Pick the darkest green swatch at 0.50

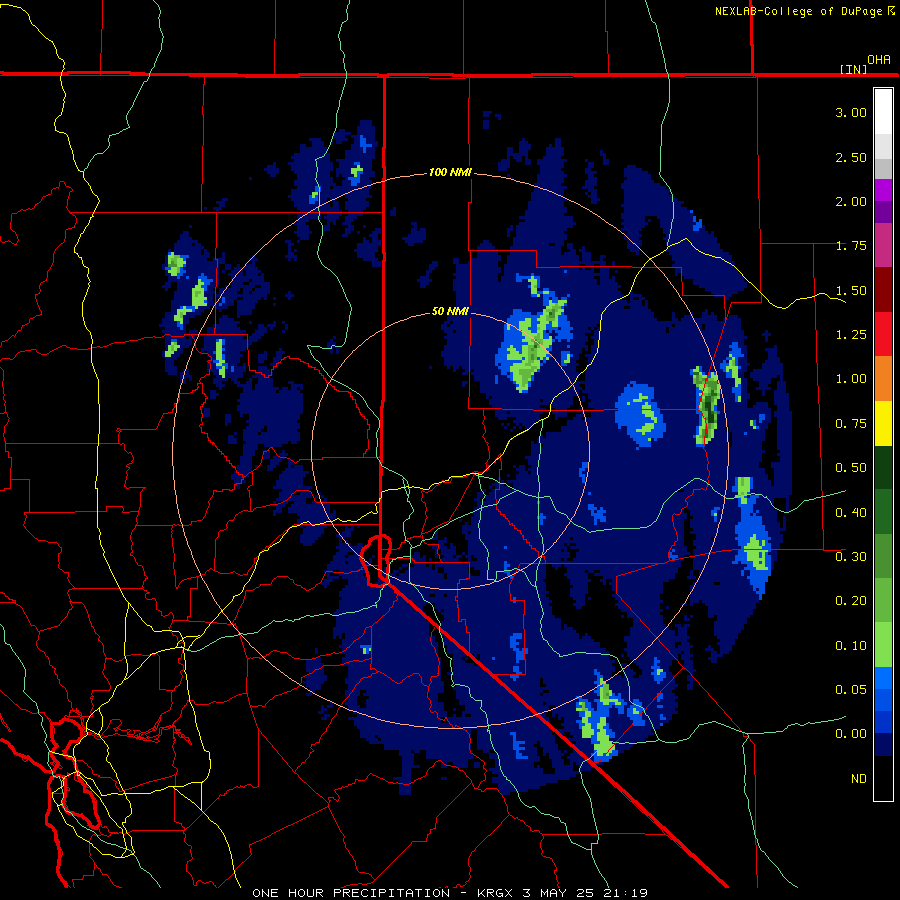883,467
